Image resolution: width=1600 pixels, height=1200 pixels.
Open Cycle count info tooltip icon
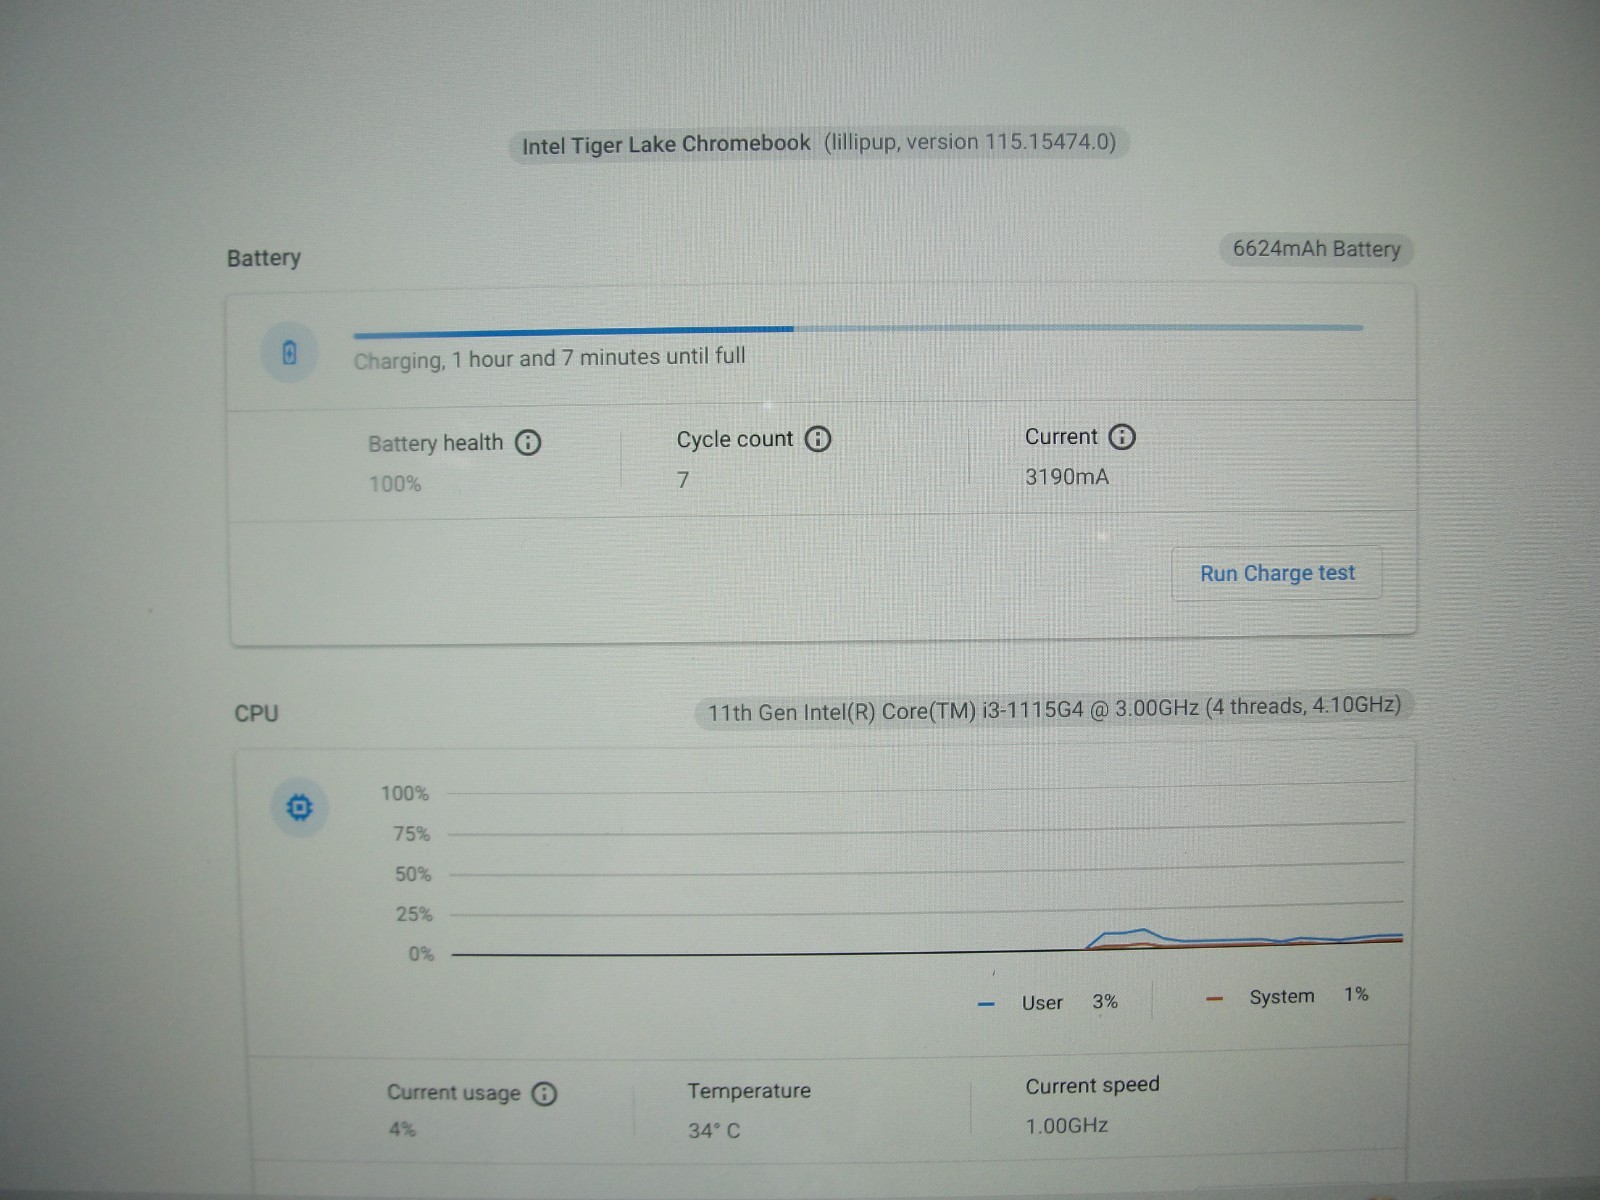[x=818, y=438]
